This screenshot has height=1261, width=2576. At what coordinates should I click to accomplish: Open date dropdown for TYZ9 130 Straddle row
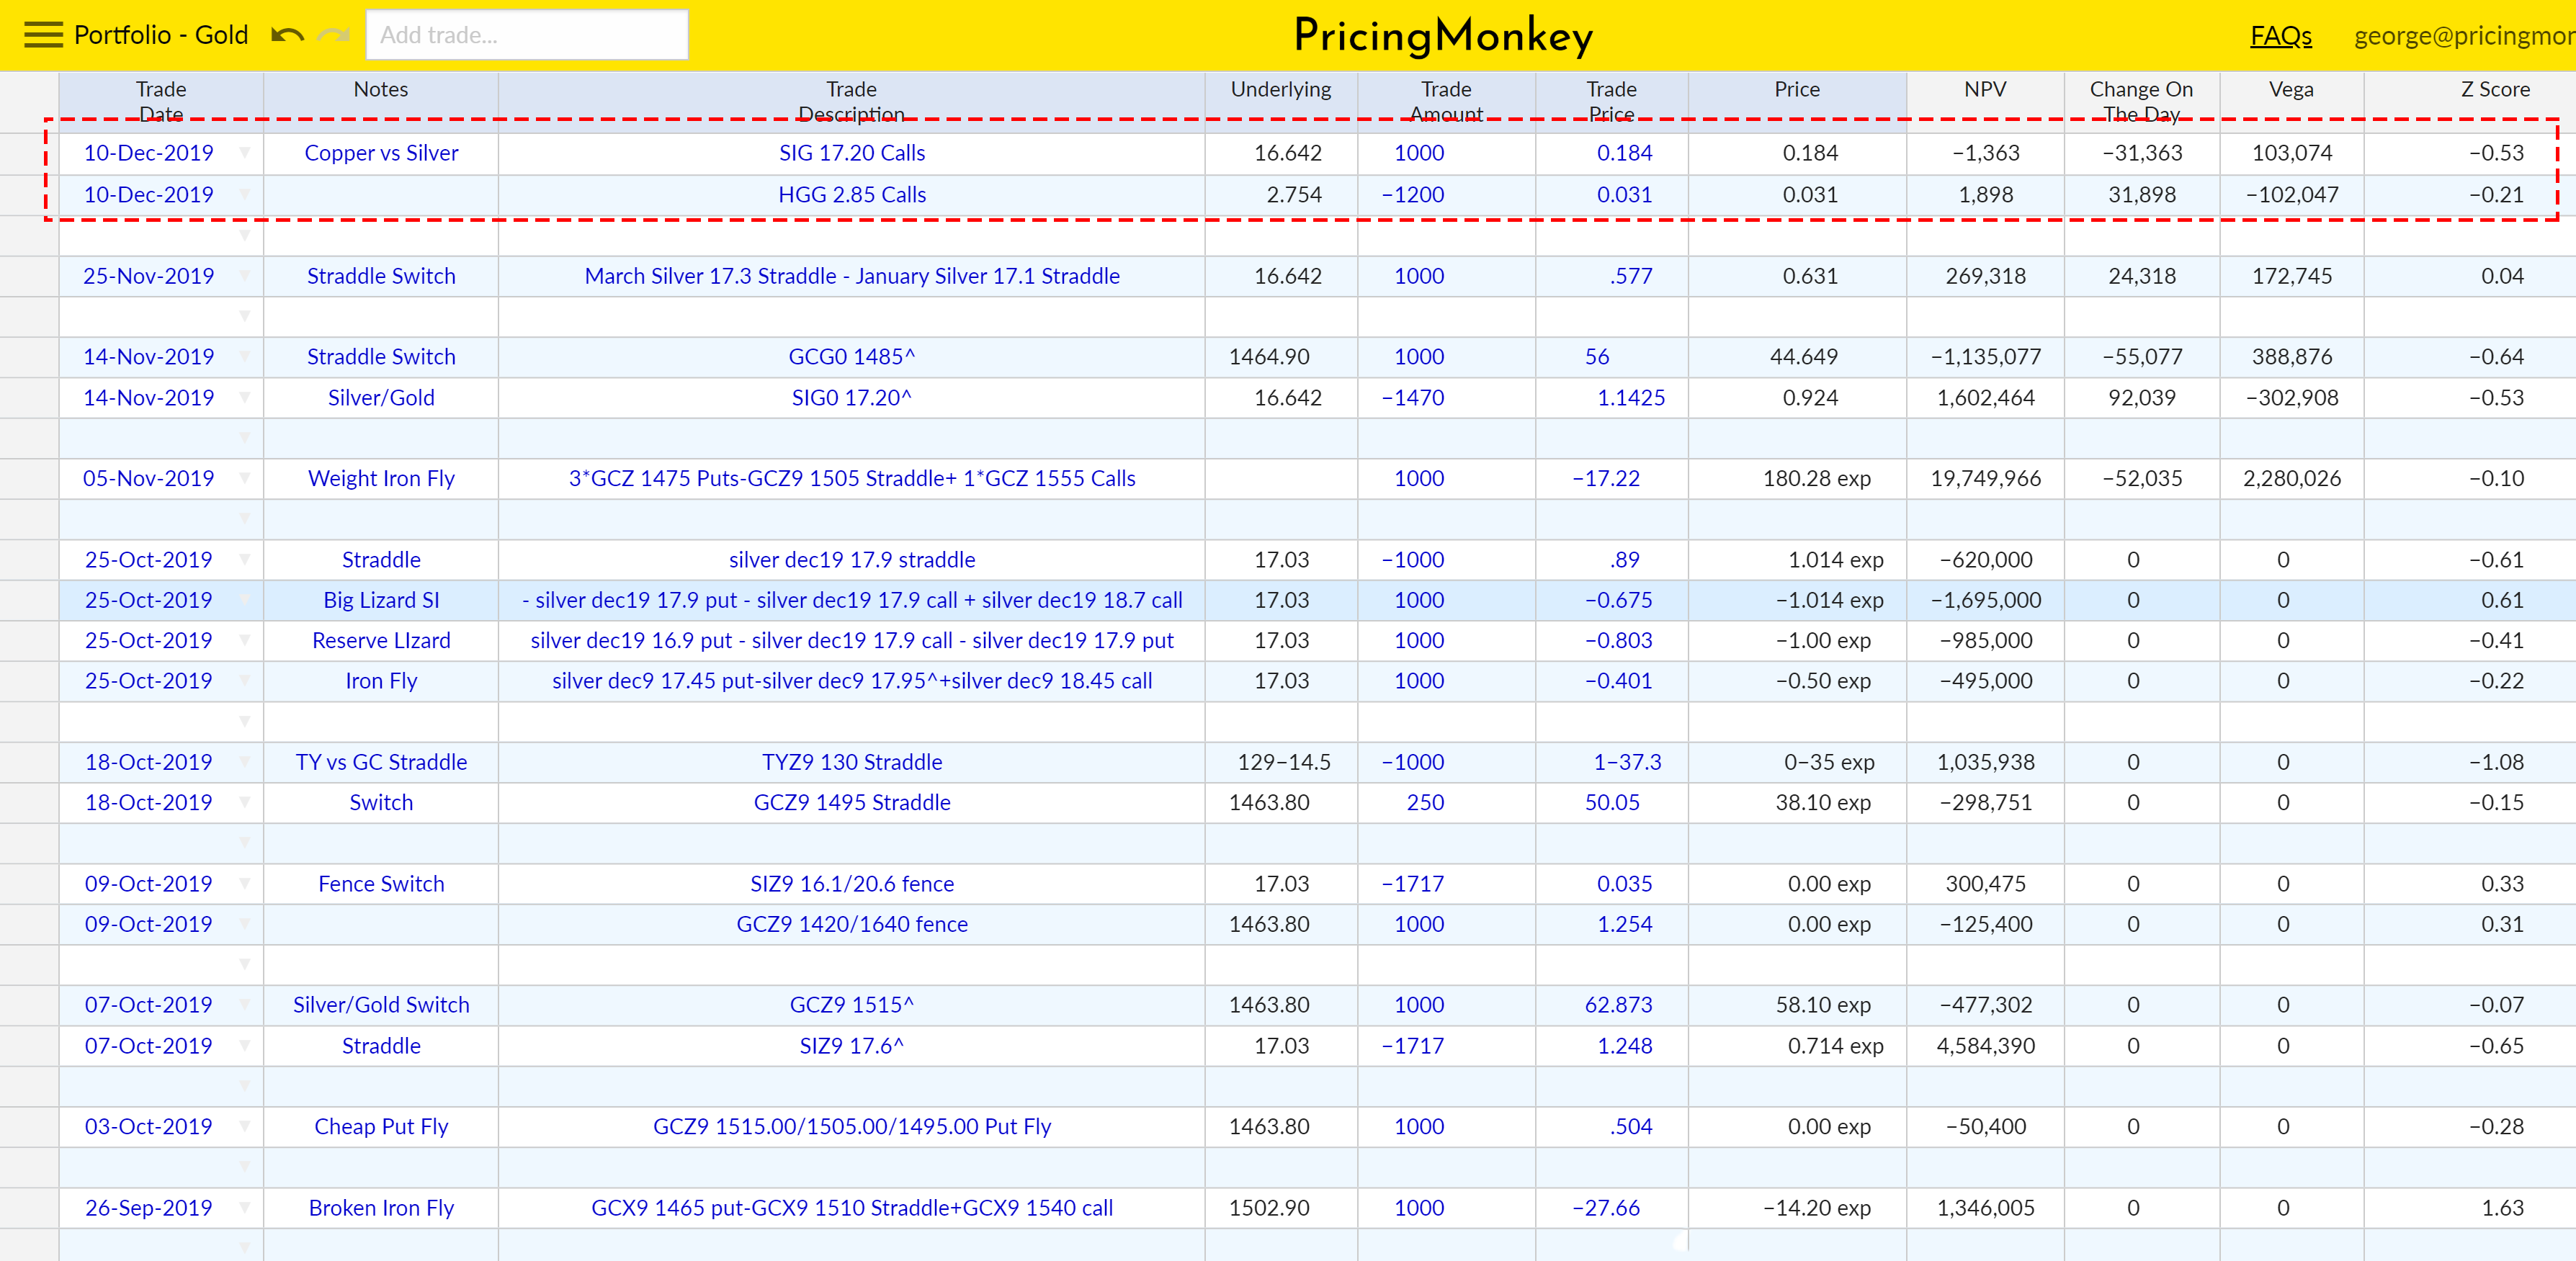coord(245,762)
